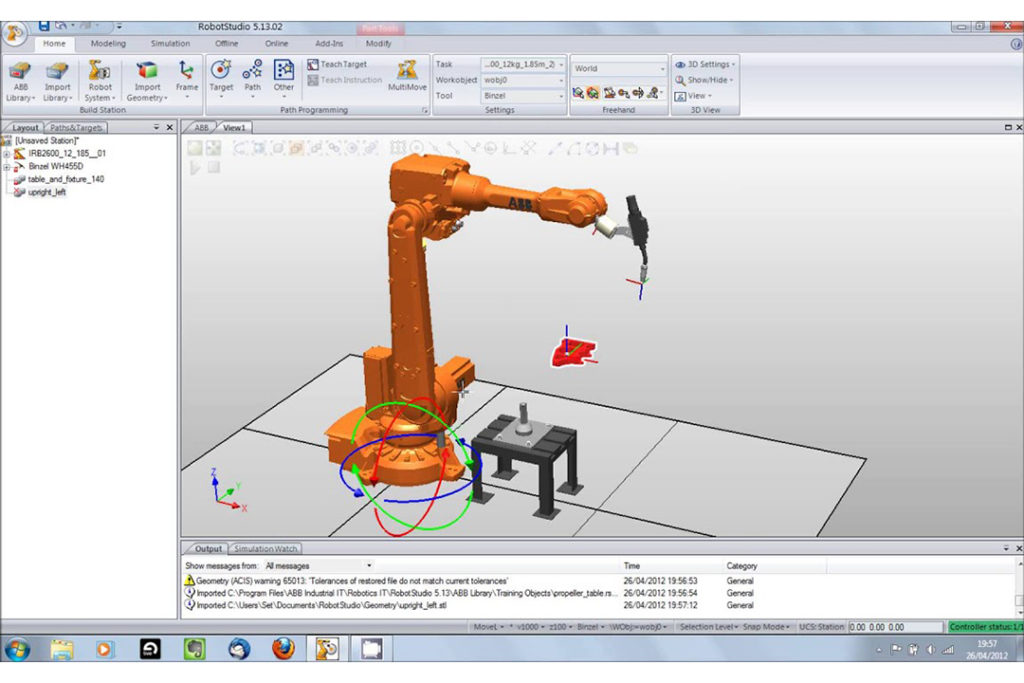Select the Freehand Jog Reorient tool
1024x683 pixels.
638,93
